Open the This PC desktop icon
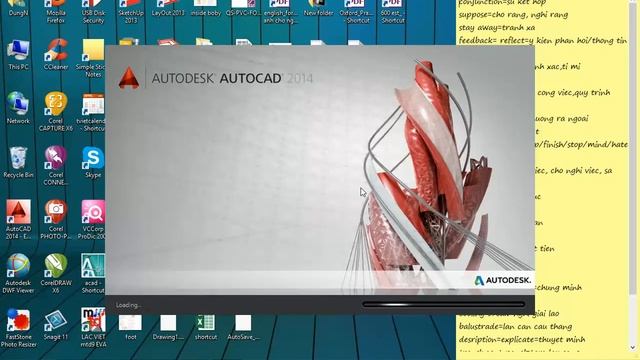Image resolution: width=640 pixels, height=360 pixels. click(18, 55)
